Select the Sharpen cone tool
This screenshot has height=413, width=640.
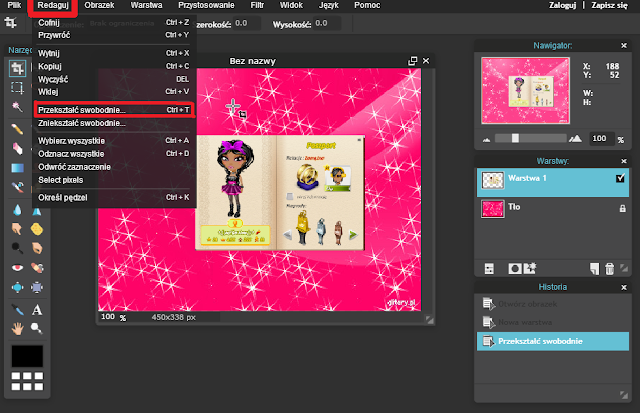click(37, 210)
